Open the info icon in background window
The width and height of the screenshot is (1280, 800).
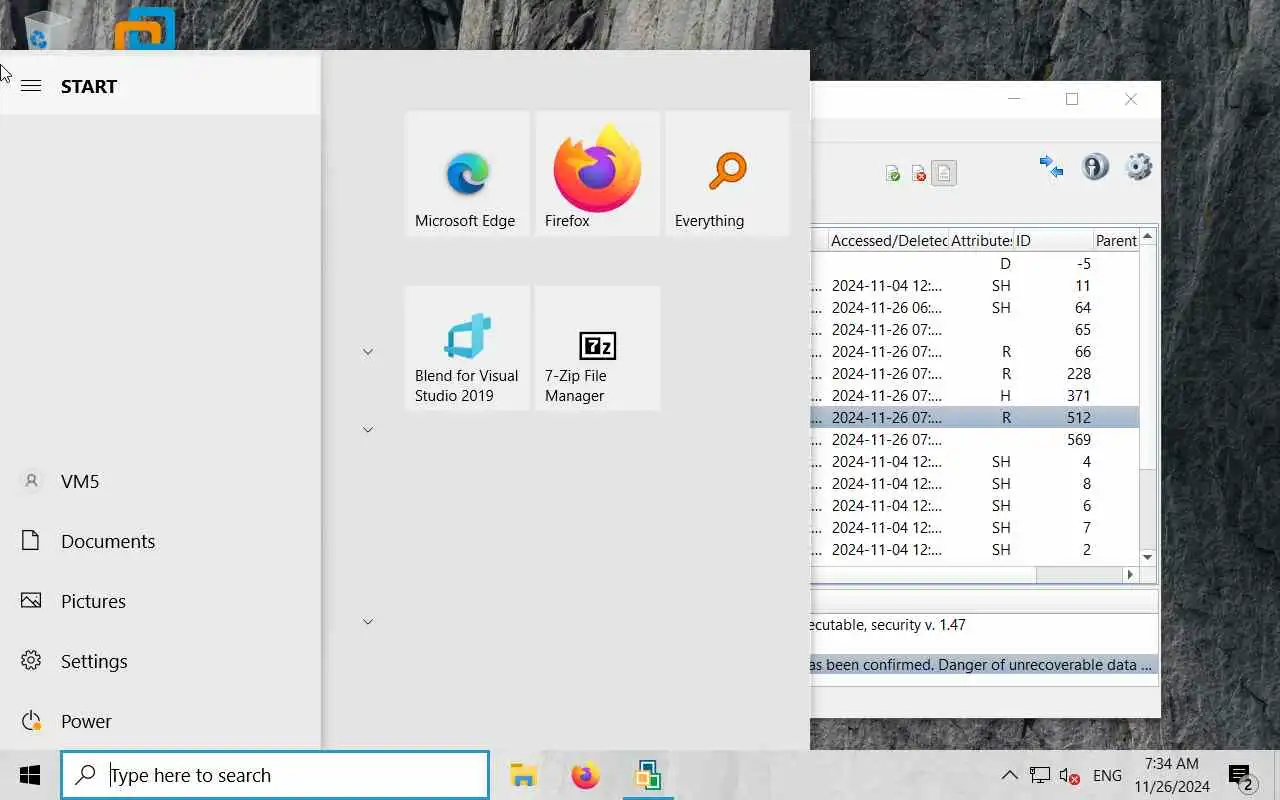point(1095,166)
